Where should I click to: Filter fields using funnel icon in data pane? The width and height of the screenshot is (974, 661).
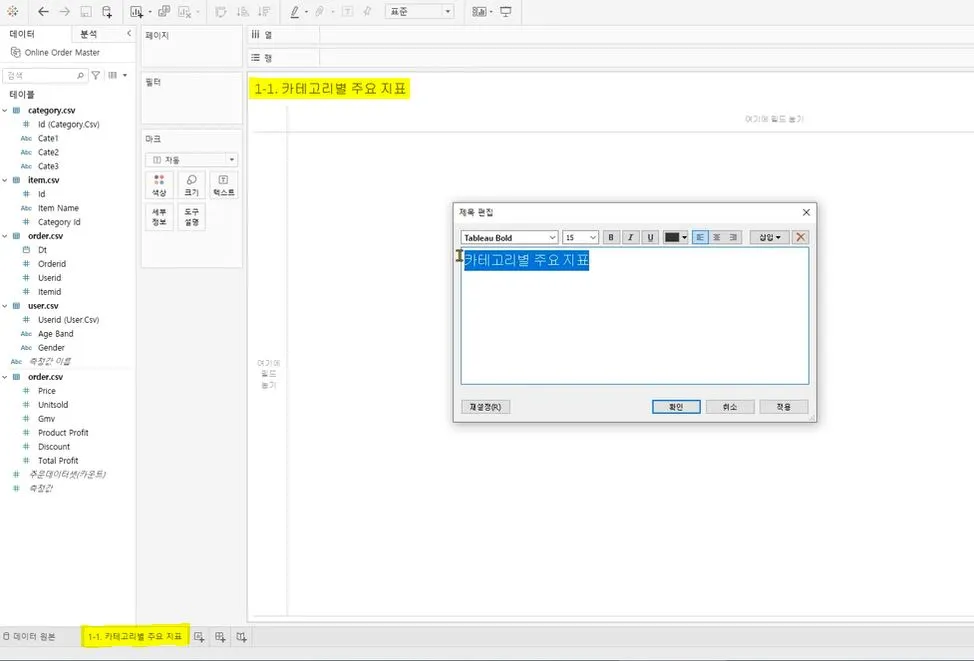(x=96, y=75)
